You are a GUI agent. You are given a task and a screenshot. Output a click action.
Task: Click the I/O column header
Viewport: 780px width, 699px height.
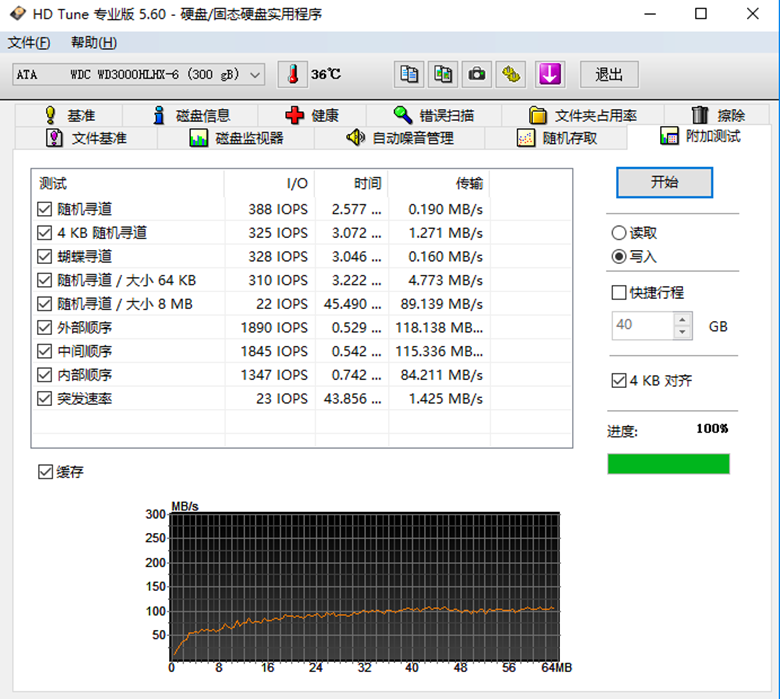coord(270,184)
